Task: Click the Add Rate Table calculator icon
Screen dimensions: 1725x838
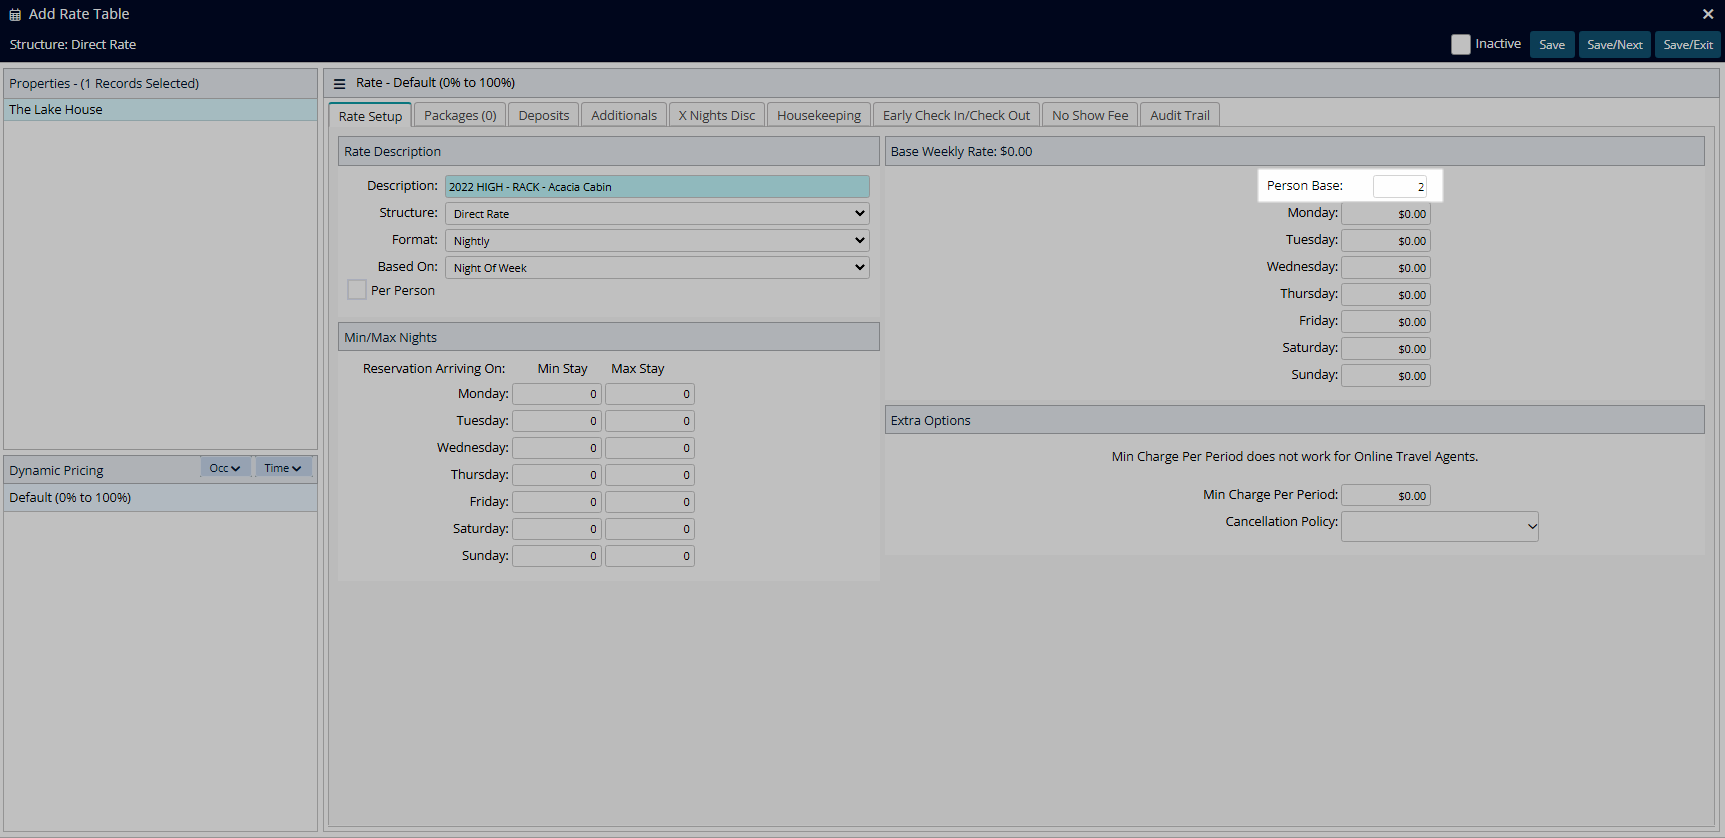Action: (15, 15)
